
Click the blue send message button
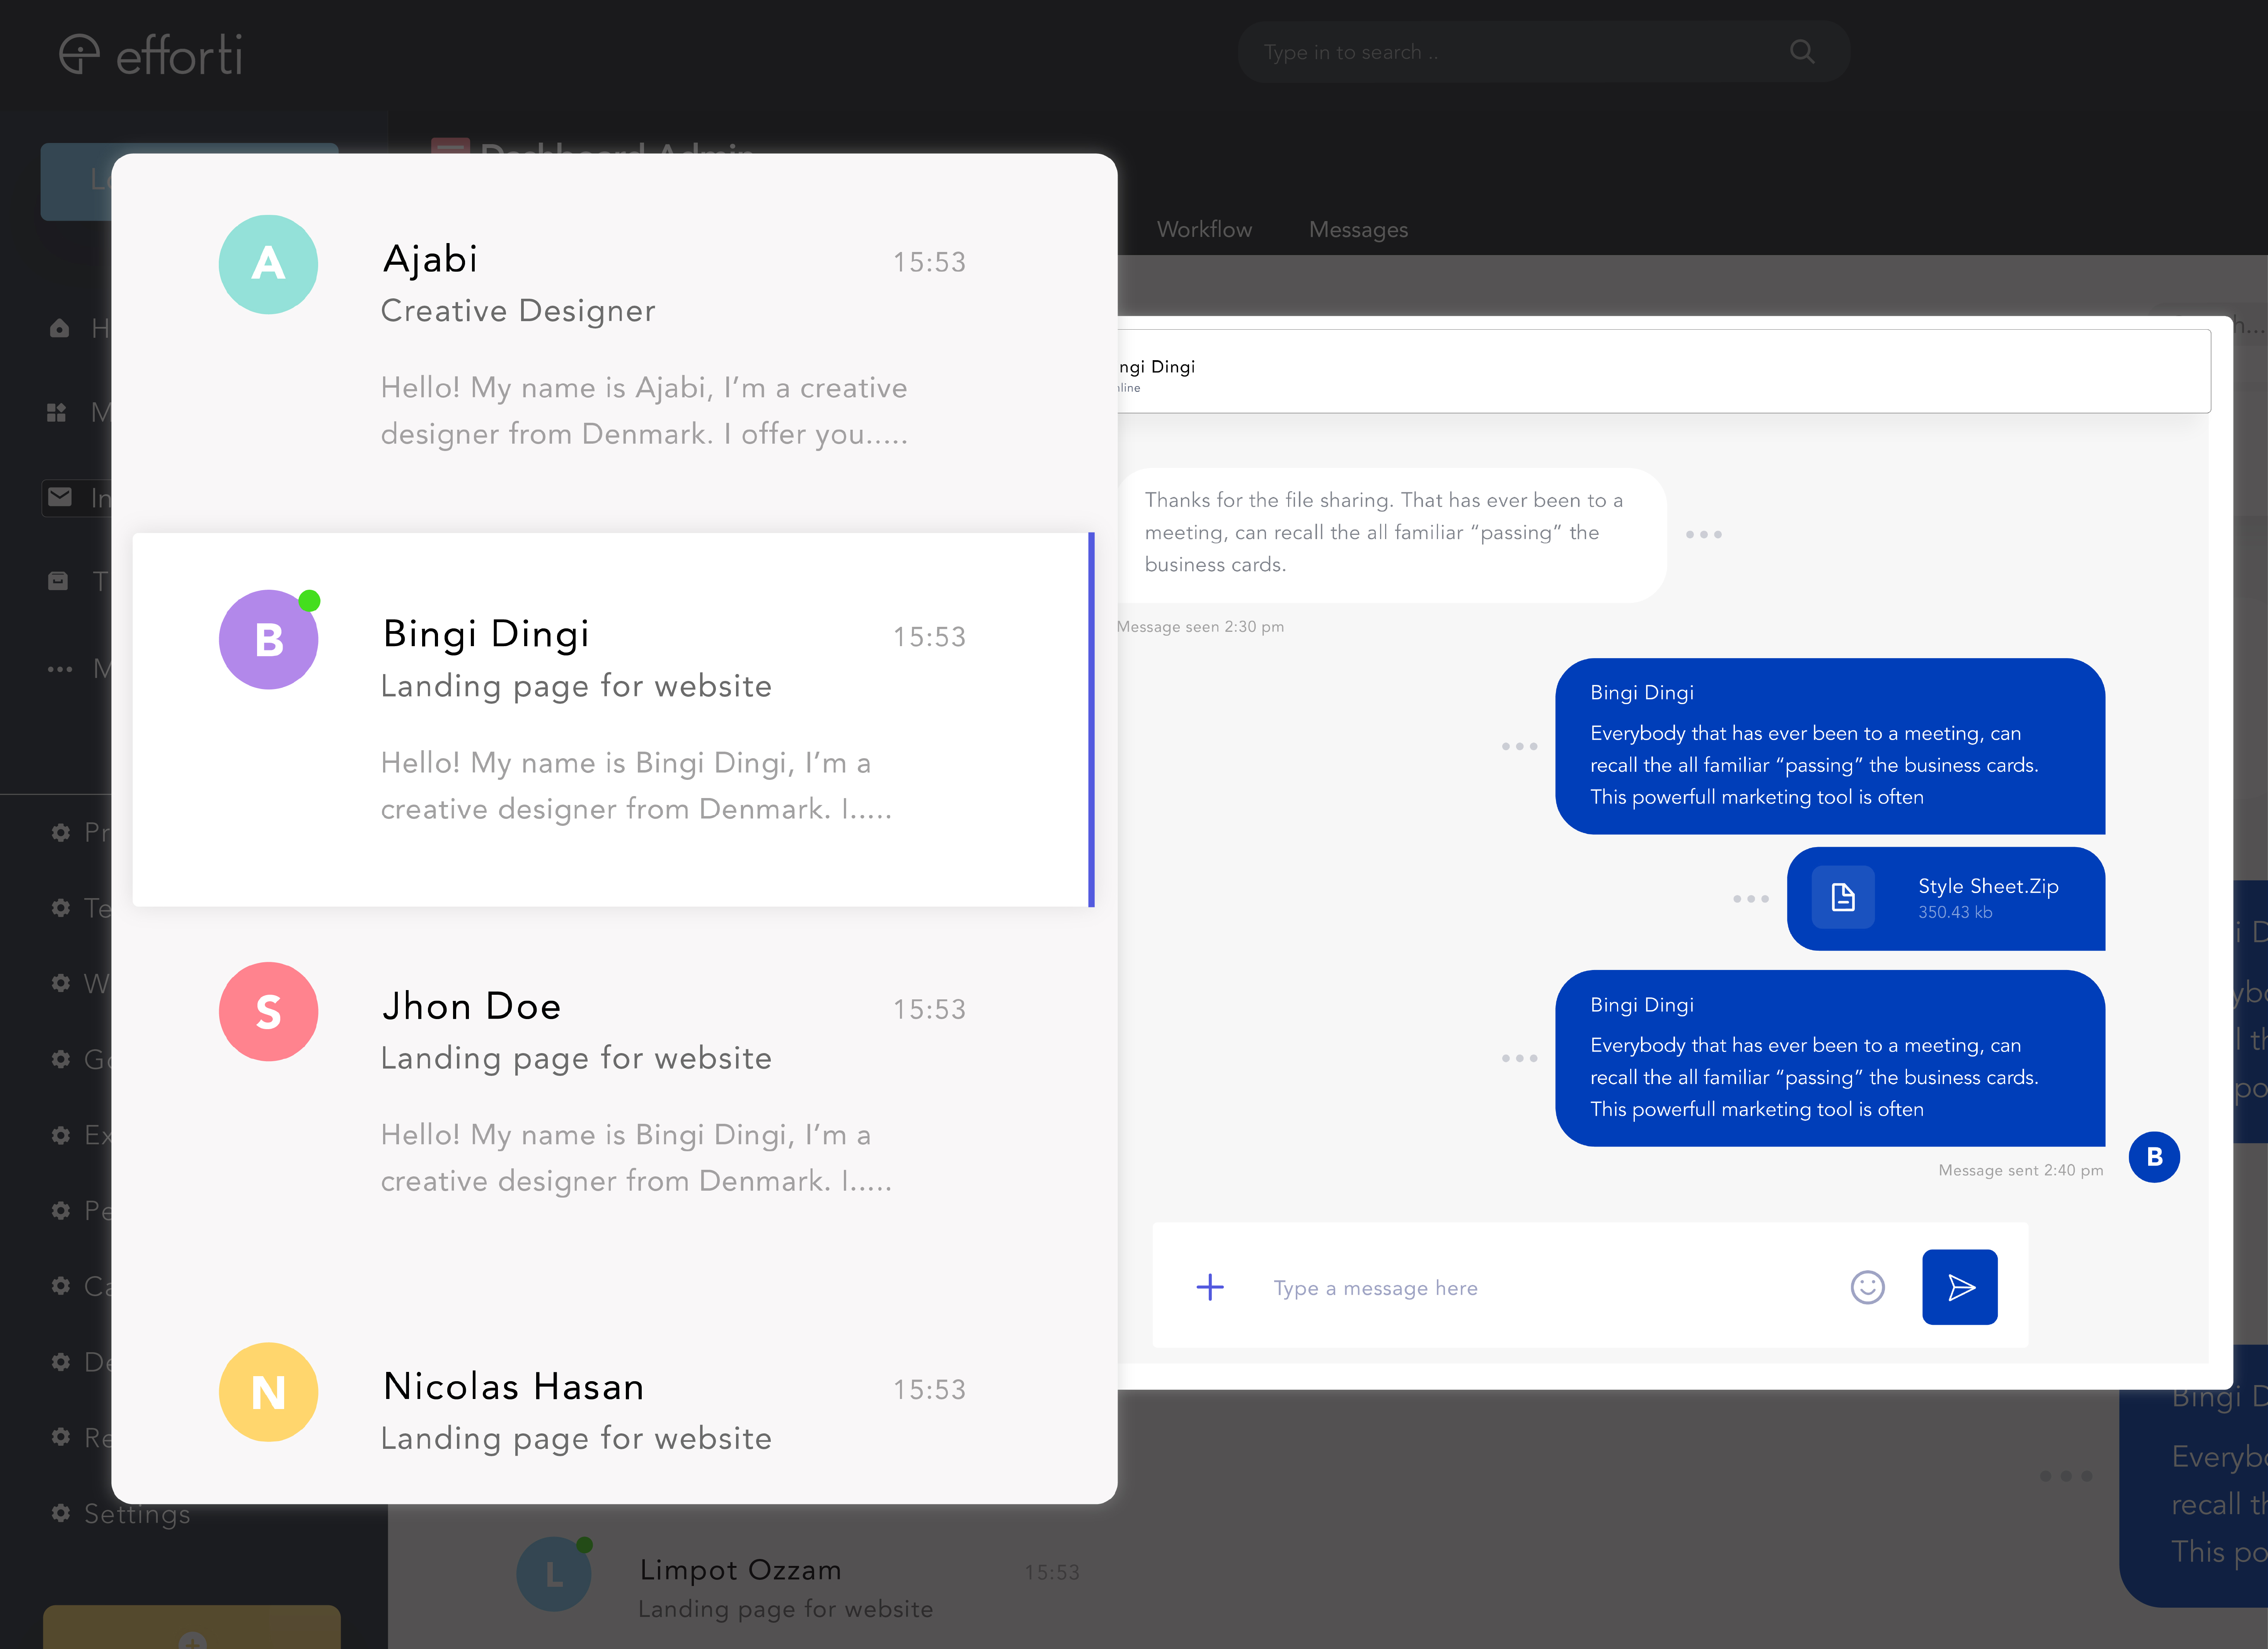(x=1959, y=1287)
